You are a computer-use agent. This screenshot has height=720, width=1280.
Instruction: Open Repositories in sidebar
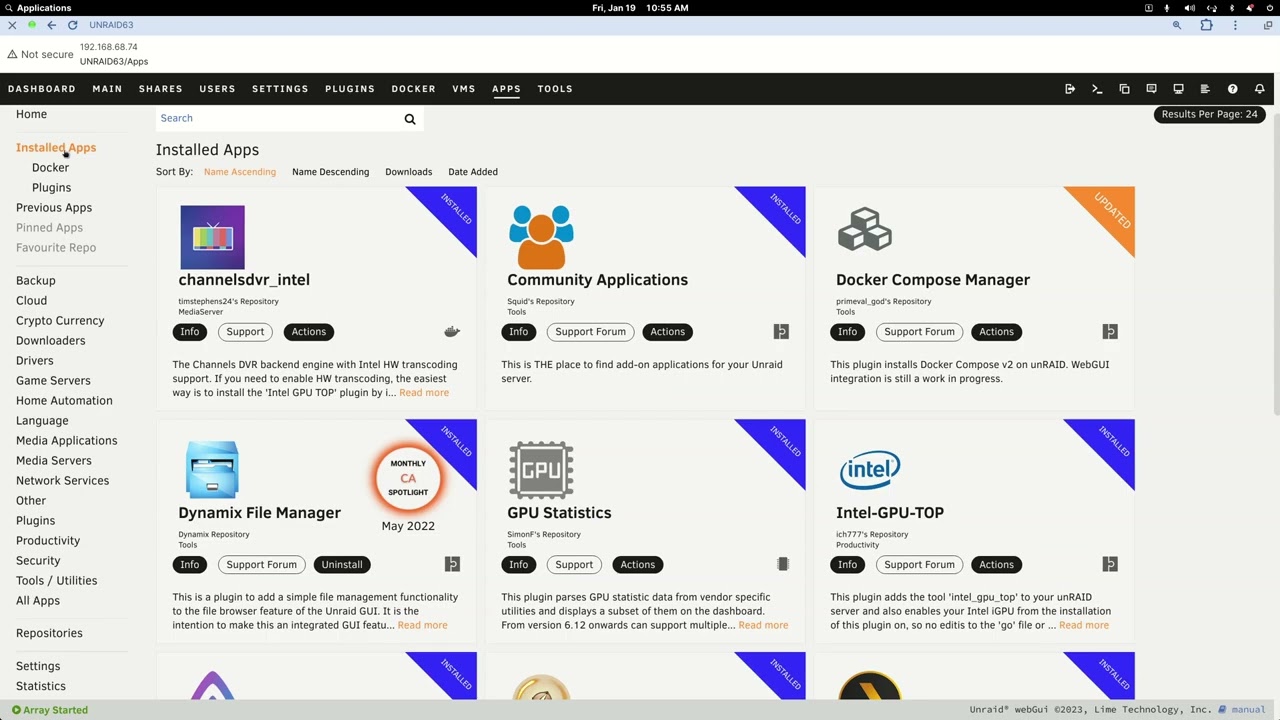[x=49, y=633]
